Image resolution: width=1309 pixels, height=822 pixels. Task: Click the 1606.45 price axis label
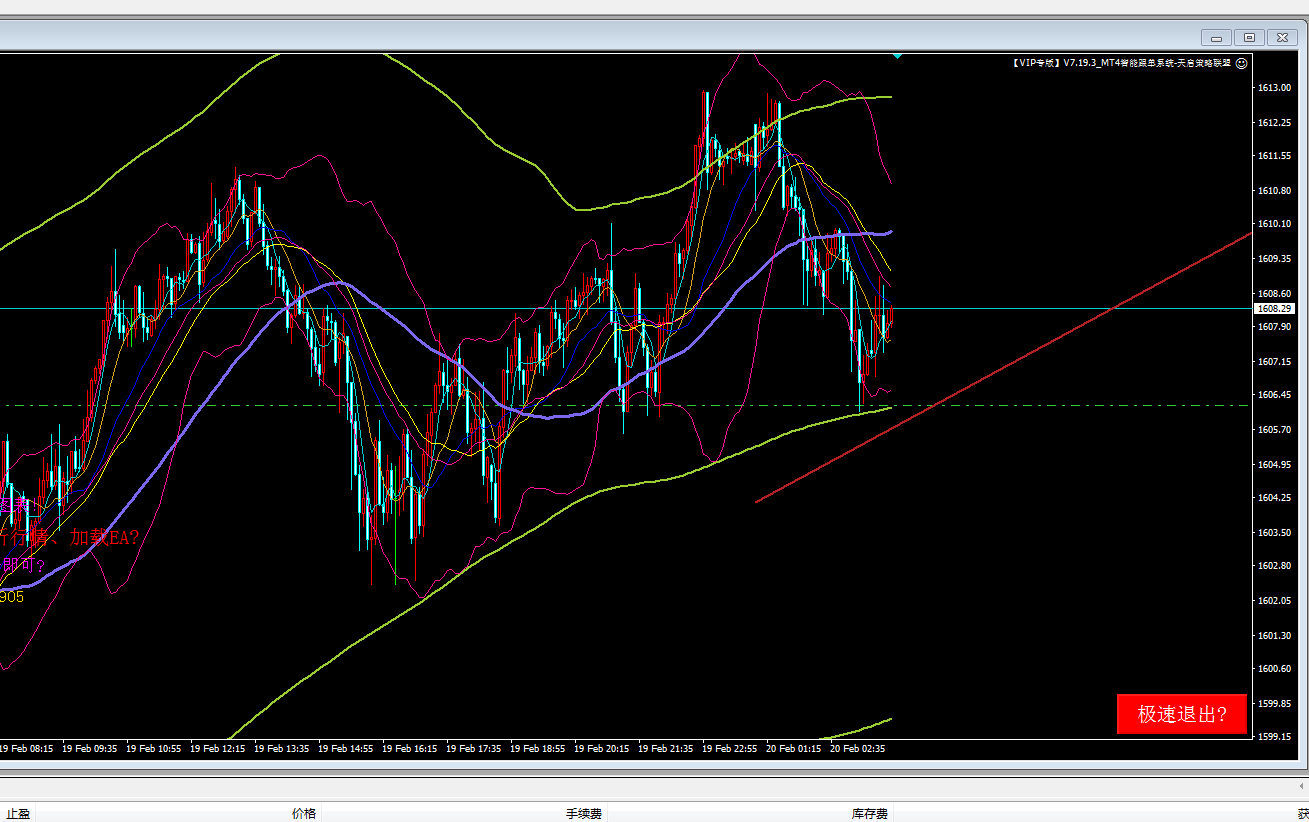(x=1273, y=394)
